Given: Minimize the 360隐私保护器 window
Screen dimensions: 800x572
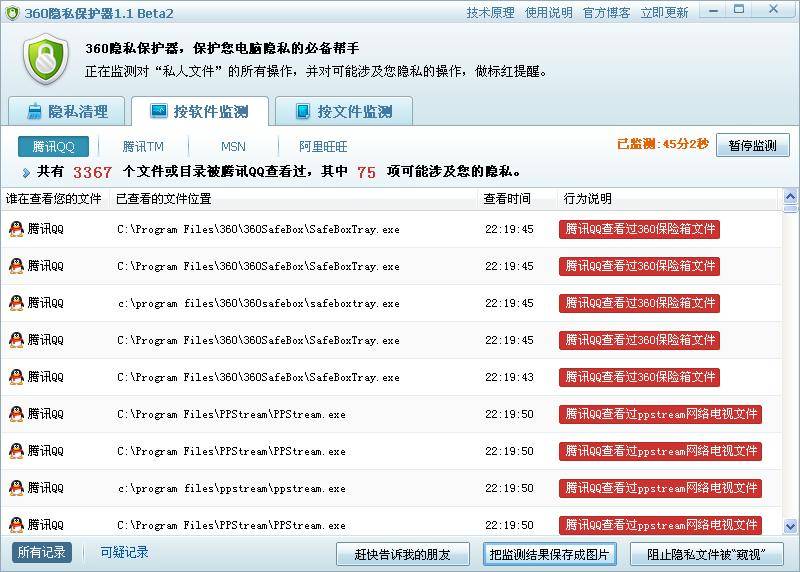Looking at the screenshot, I should [713, 10].
